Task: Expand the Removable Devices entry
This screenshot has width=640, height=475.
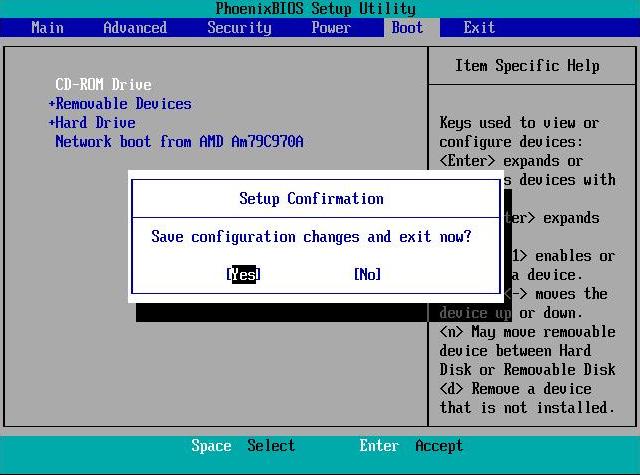Action: [120, 104]
